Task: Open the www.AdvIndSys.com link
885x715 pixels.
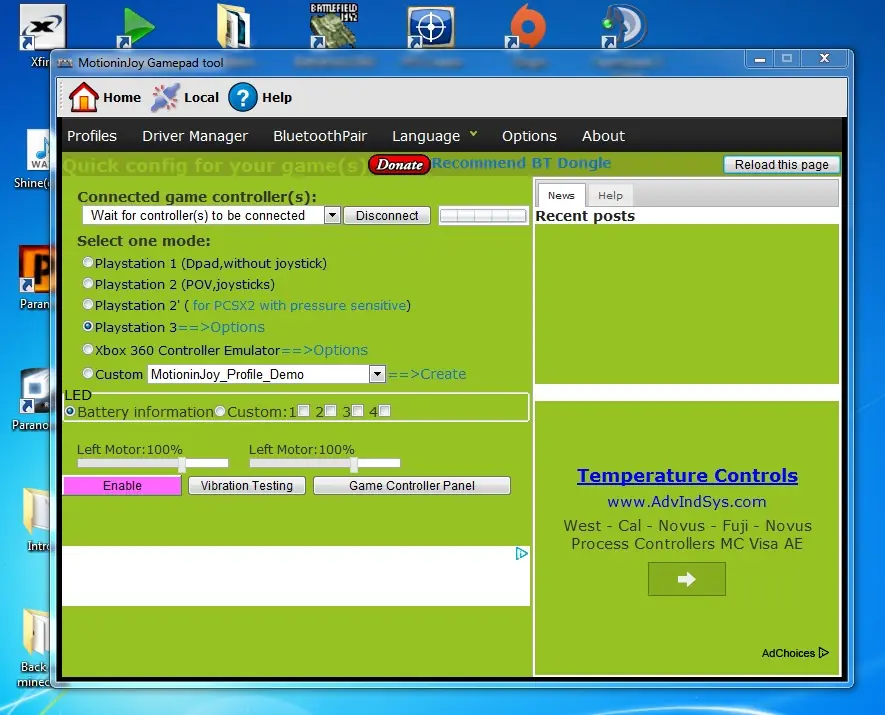Action: point(687,502)
